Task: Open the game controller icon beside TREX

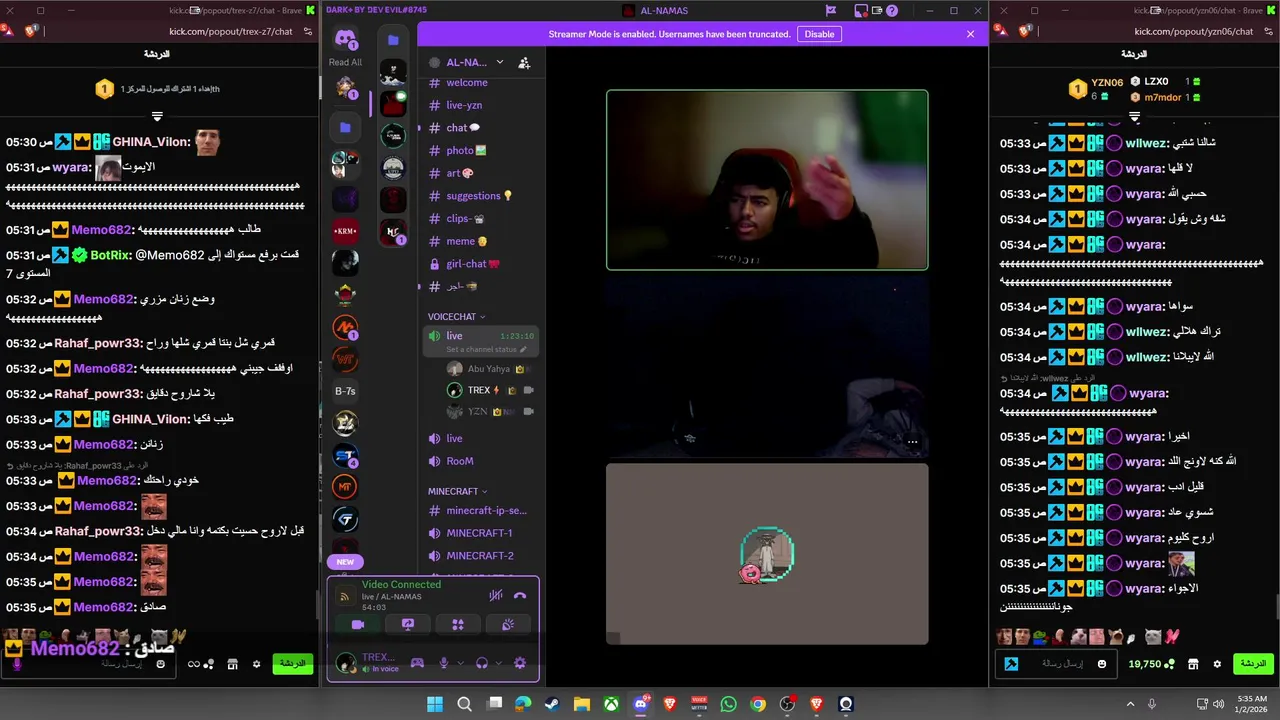Action: point(417,663)
